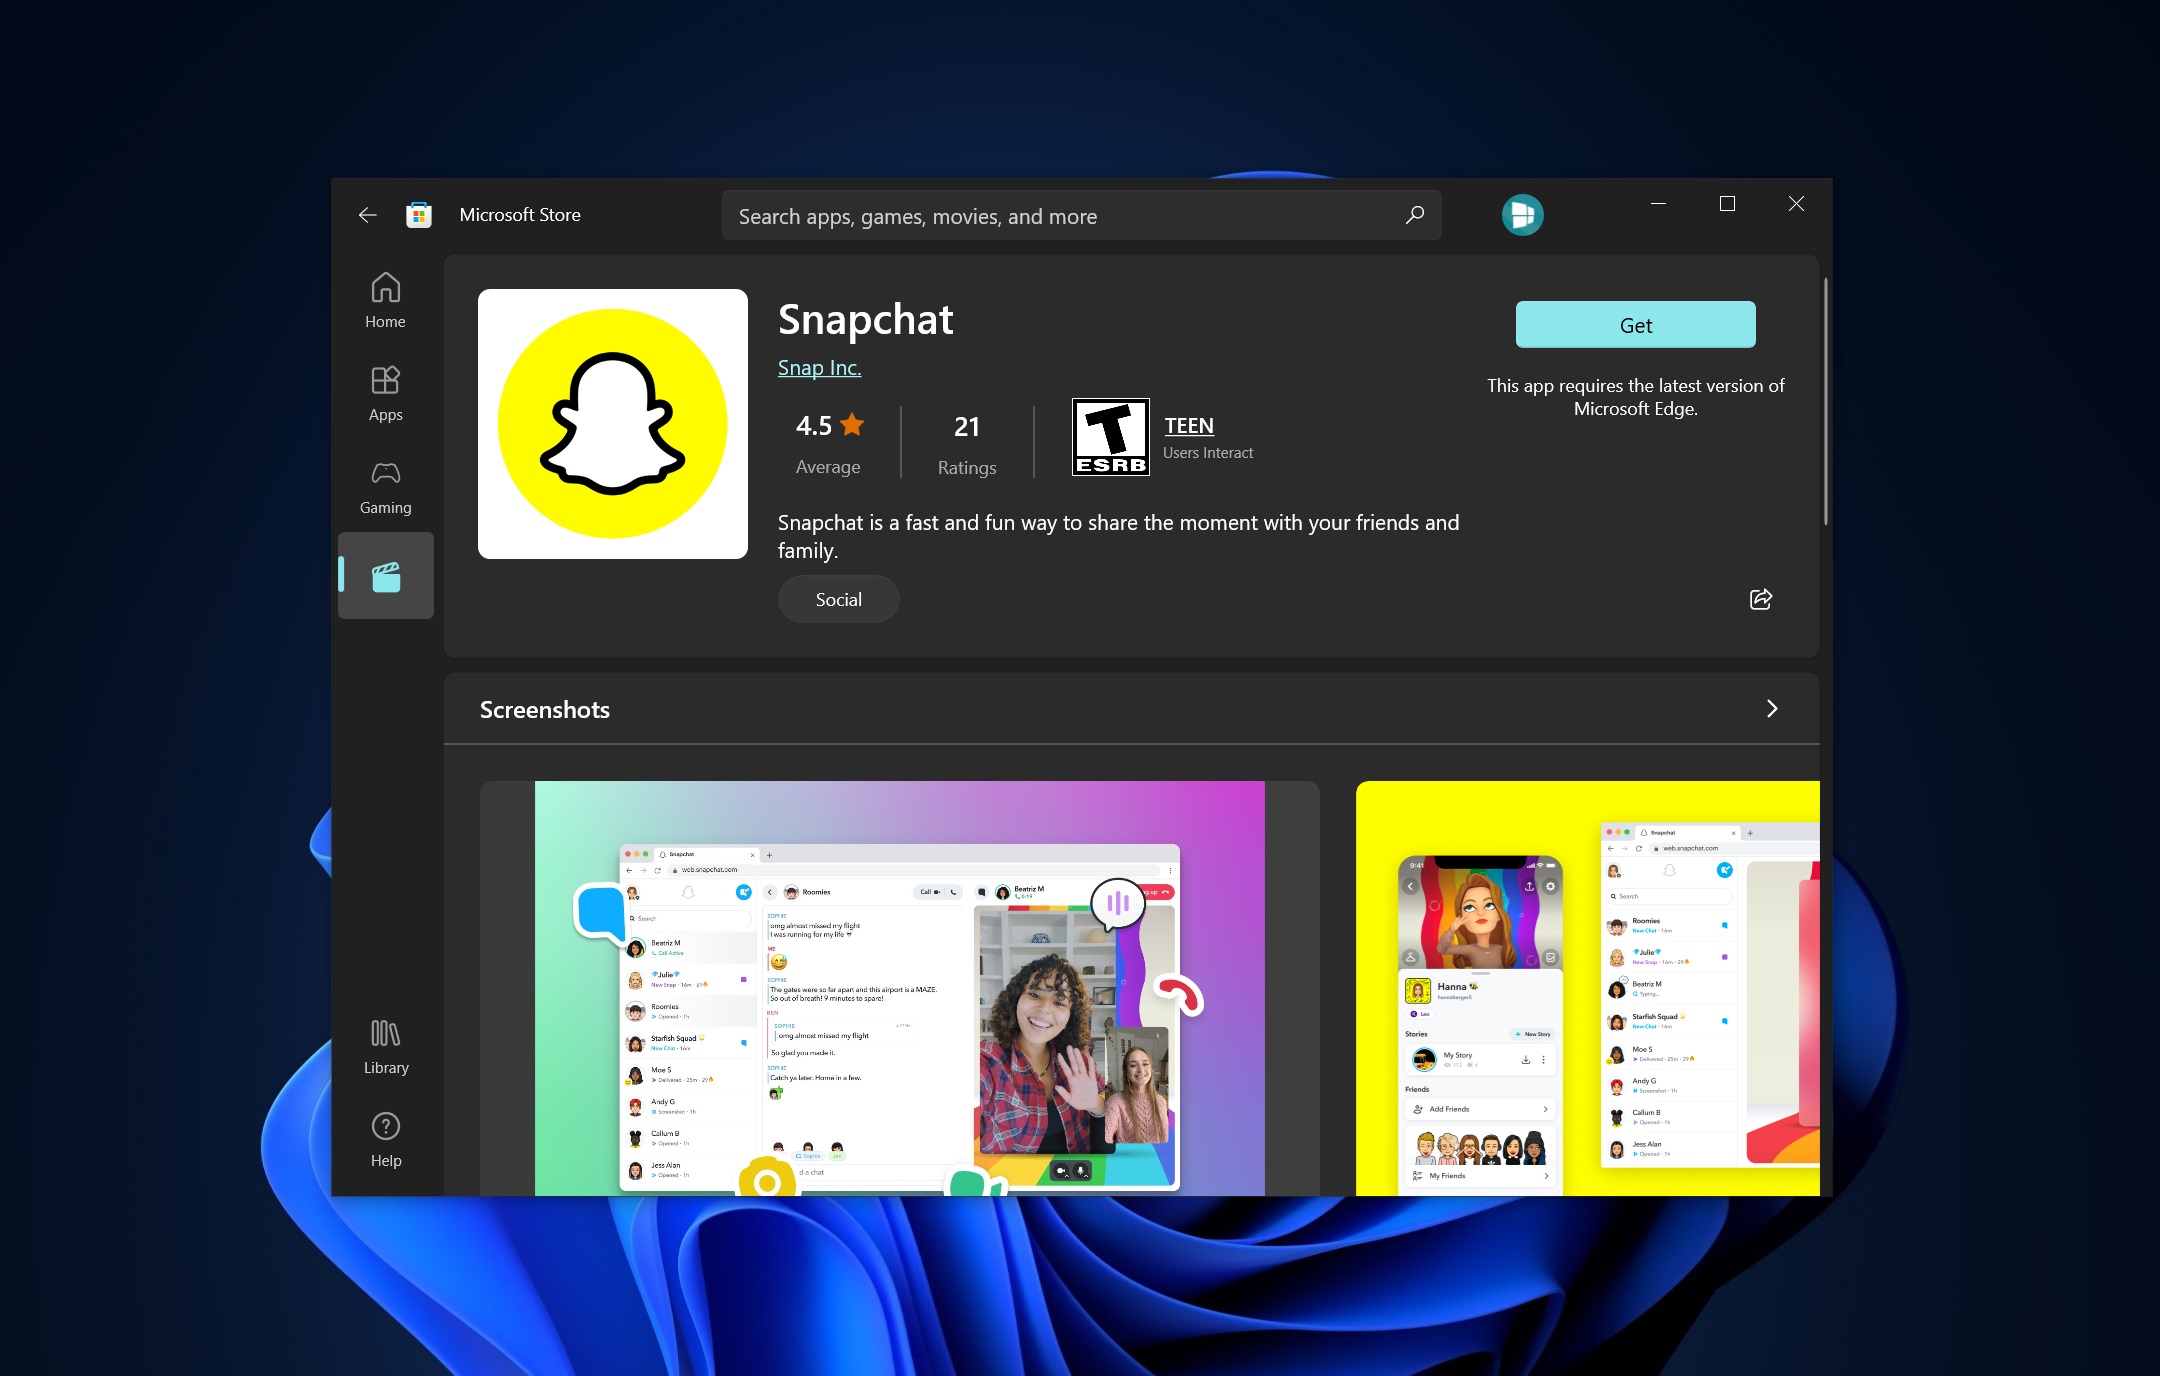The height and width of the screenshot is (1376, 2160).
Task: Click the Microsoft Edge requirement note
Action: 1636,397
